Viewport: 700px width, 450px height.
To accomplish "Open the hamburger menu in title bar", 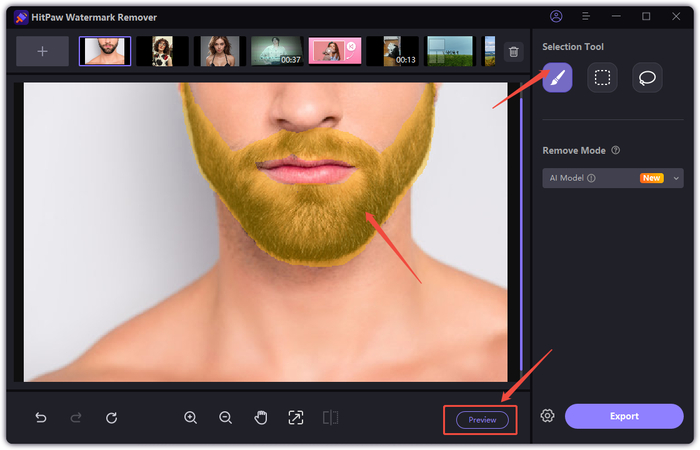I will click(586, 17).
